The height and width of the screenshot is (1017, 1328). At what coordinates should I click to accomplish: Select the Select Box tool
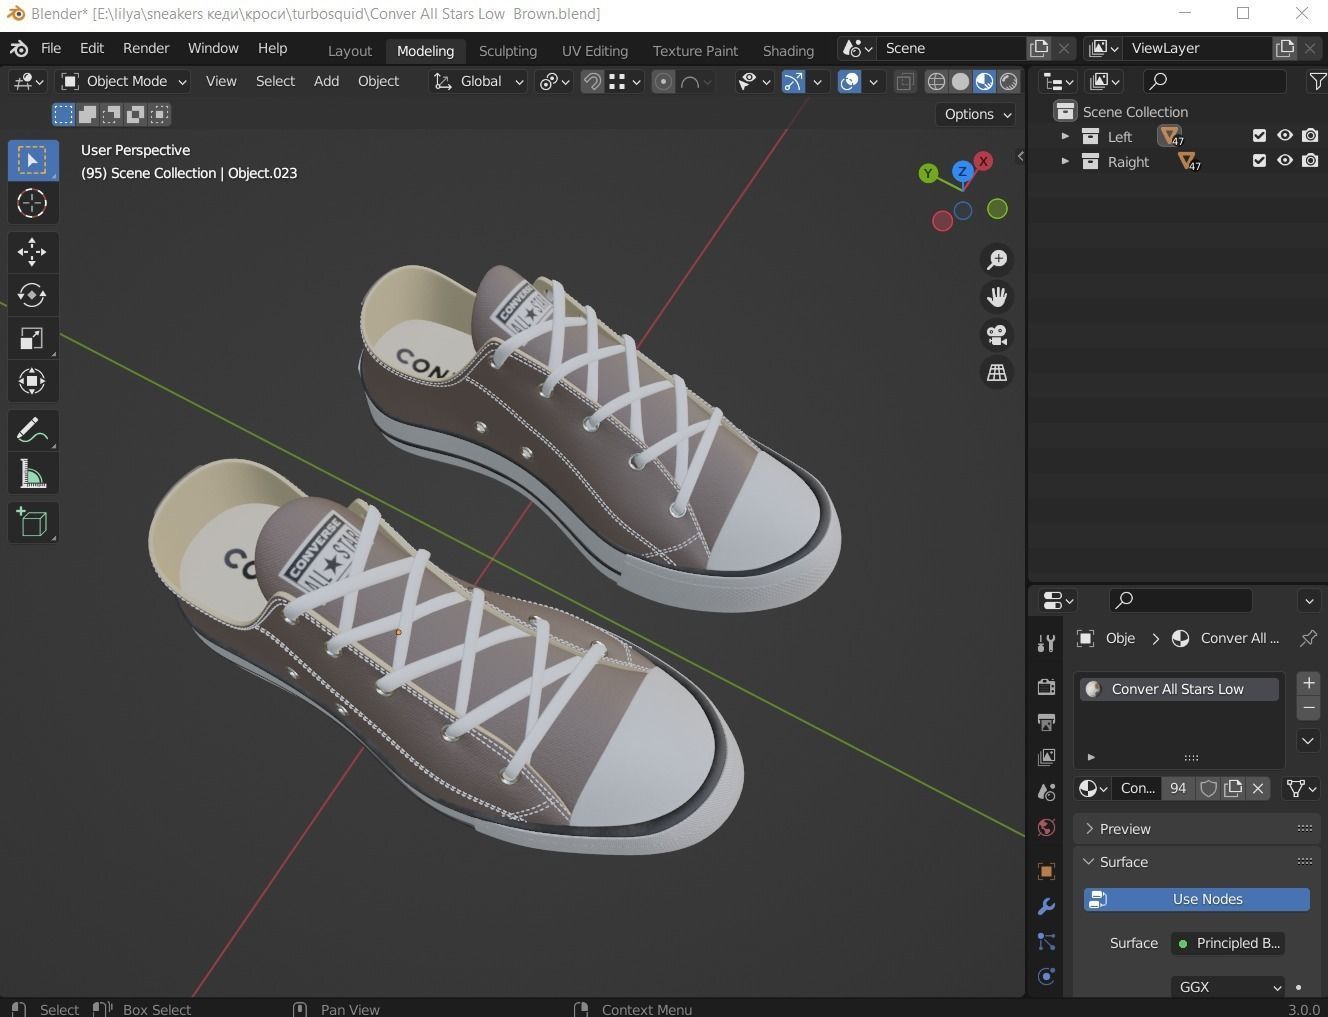coord(32,160)
